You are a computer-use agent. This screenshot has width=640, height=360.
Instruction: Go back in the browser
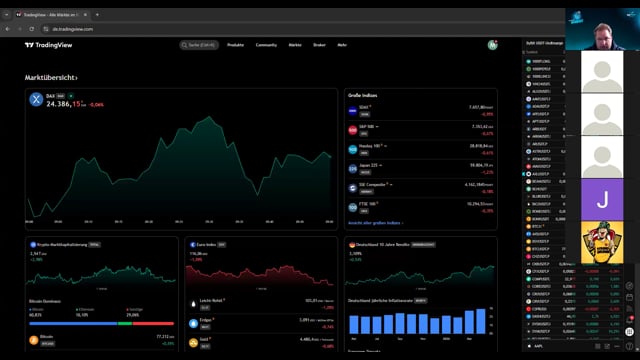7,29
